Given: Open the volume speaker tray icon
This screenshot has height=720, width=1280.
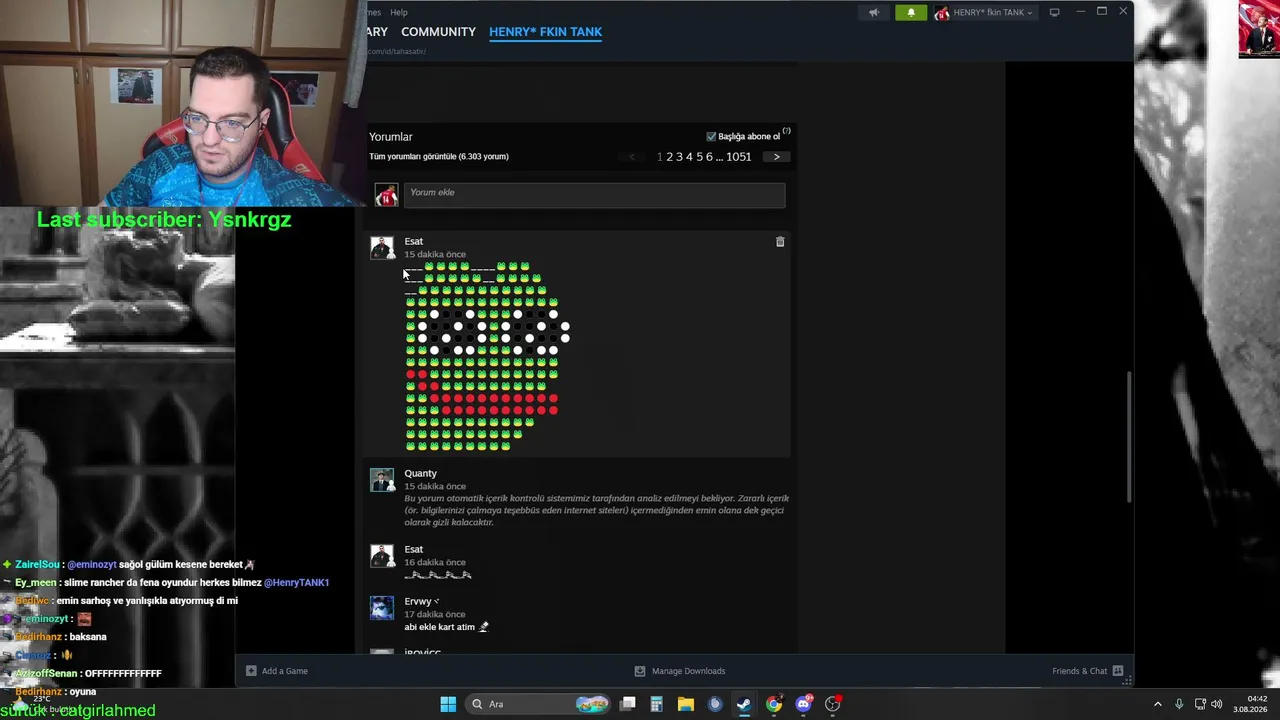Looking at the screenshot, I should point(1217,704).
